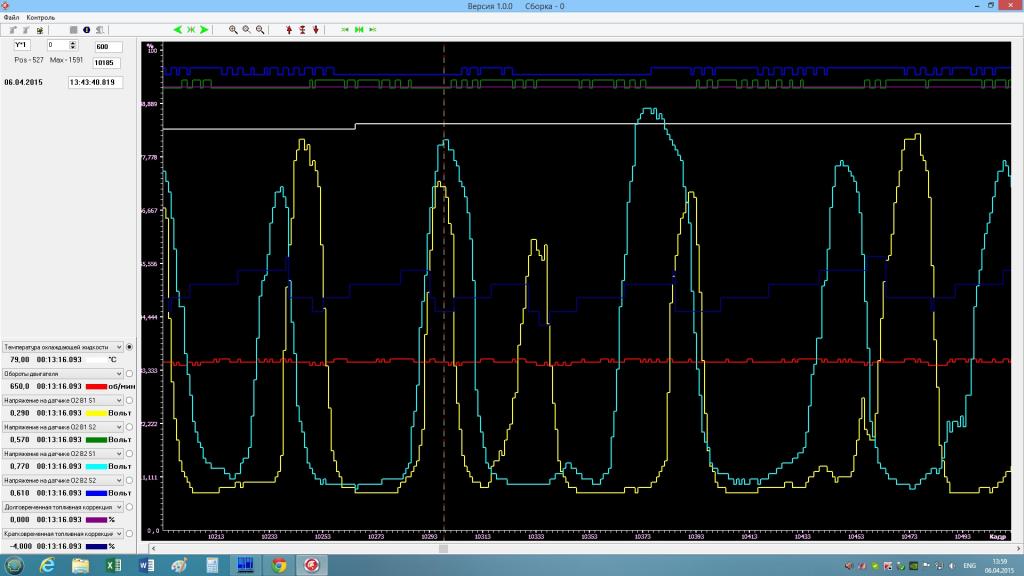This screenshot has width=1024, height=576.
Task: Click the Y*1 scale field
Action: point(22,45)
